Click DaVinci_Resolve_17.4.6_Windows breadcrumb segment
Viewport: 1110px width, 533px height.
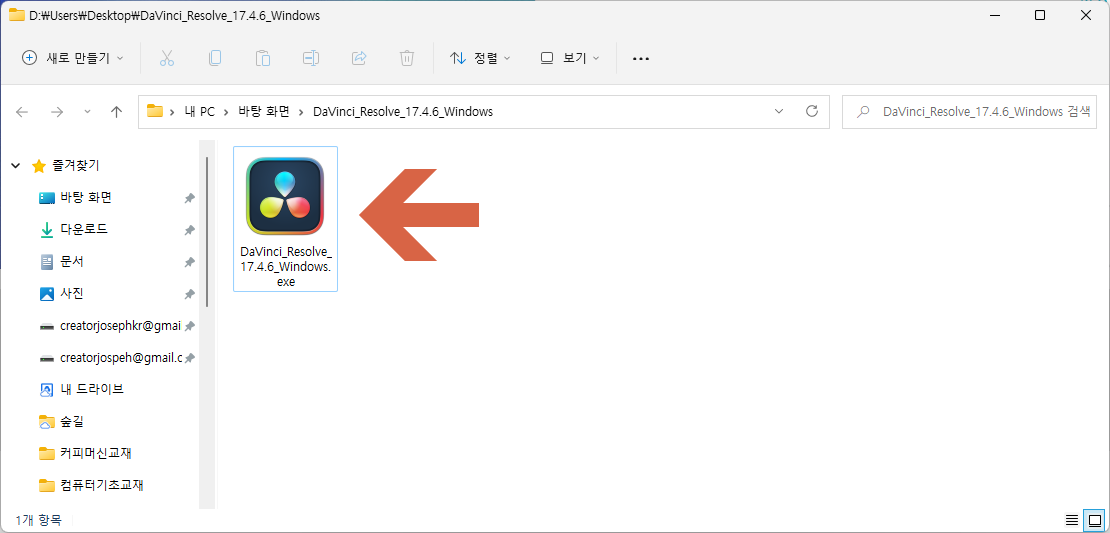403,112
